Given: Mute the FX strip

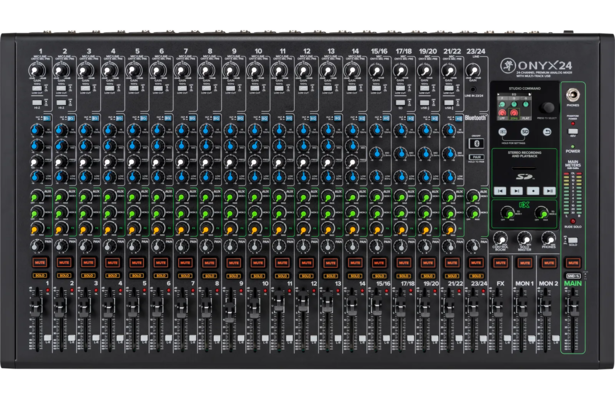Looking at the screenshot, I should [x=500, y=262].
